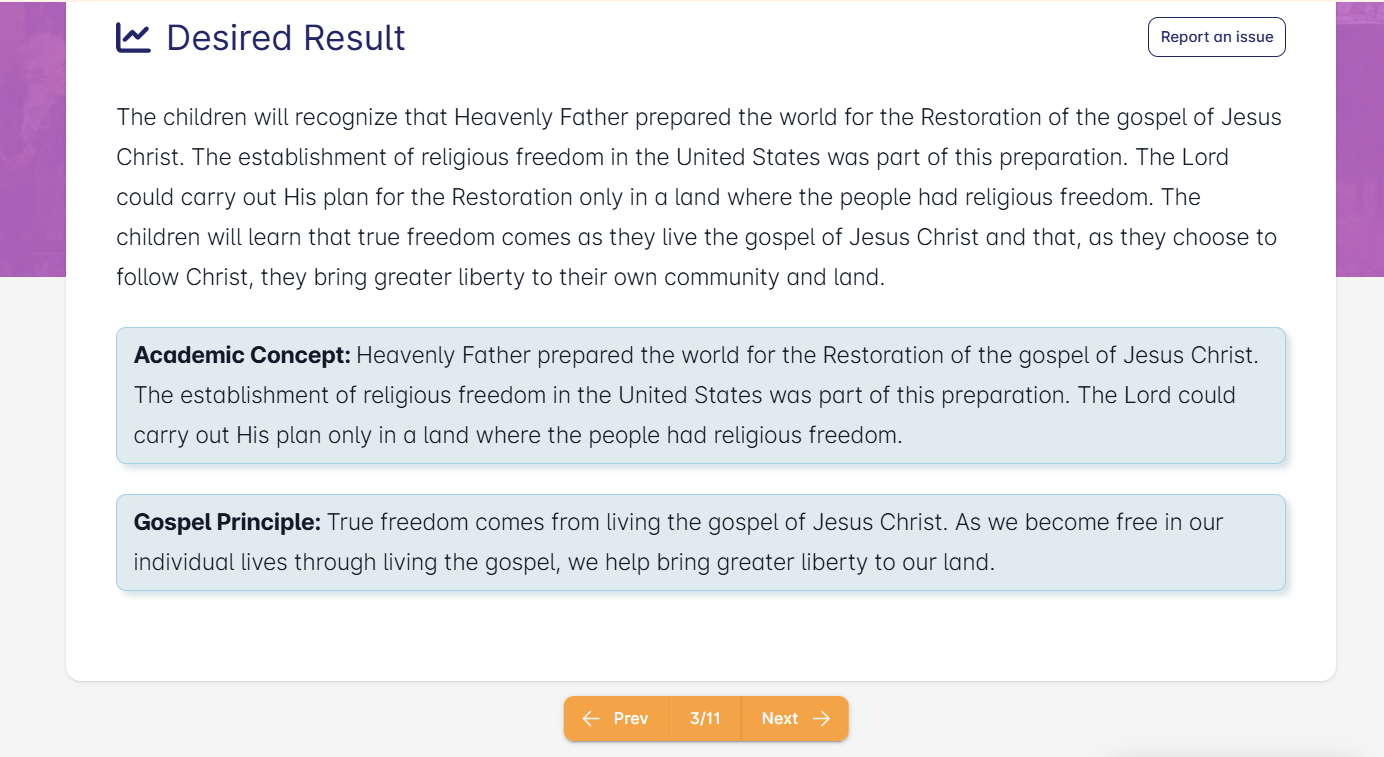Viewport: 1384px width, 757px height.
Task: Go back using the Prev label
Action: 631,719
